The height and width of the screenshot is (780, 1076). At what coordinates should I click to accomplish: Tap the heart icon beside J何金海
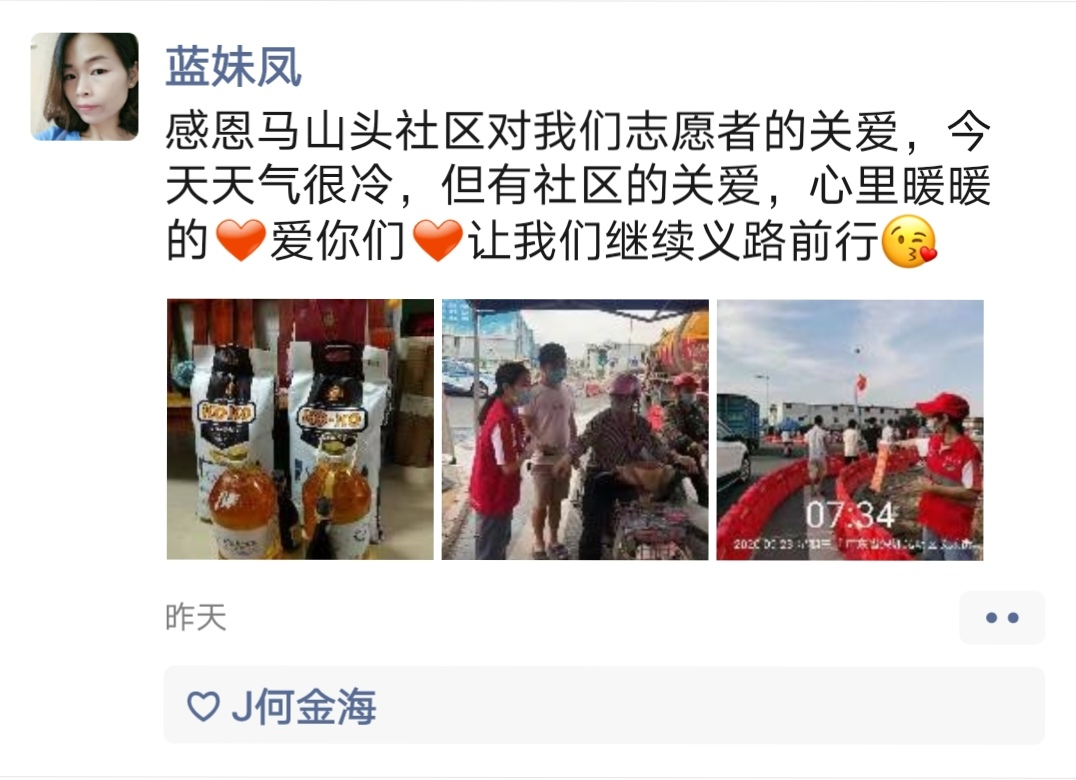tap(203, 706)
